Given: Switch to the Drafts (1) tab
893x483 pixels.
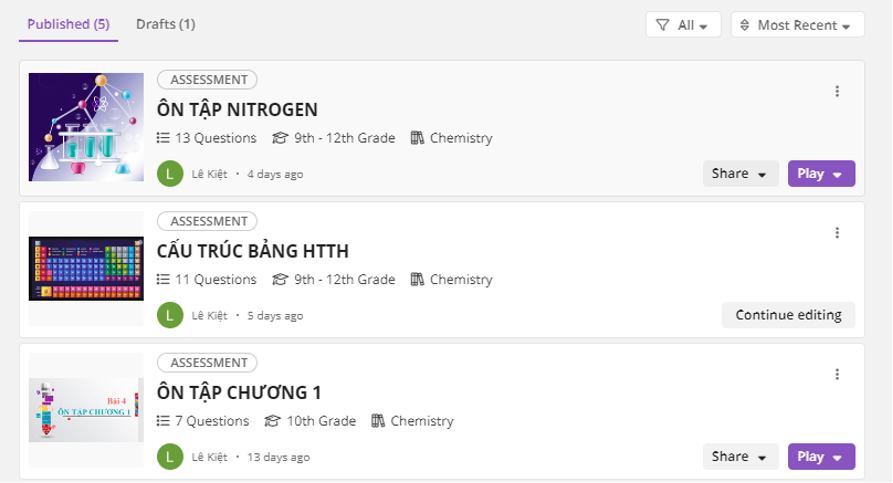Looking at the screenshot, I should point(165,24).
